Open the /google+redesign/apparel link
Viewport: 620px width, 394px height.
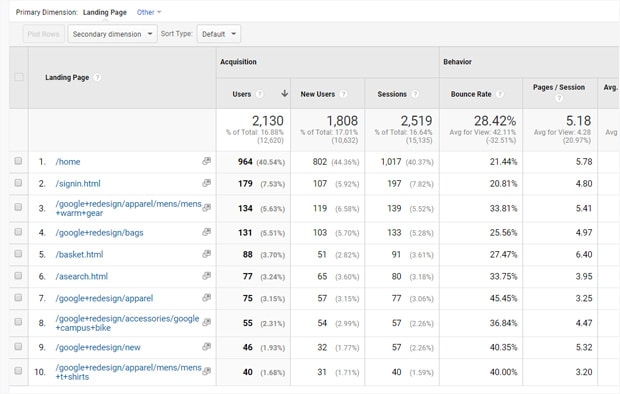(104, 298)
